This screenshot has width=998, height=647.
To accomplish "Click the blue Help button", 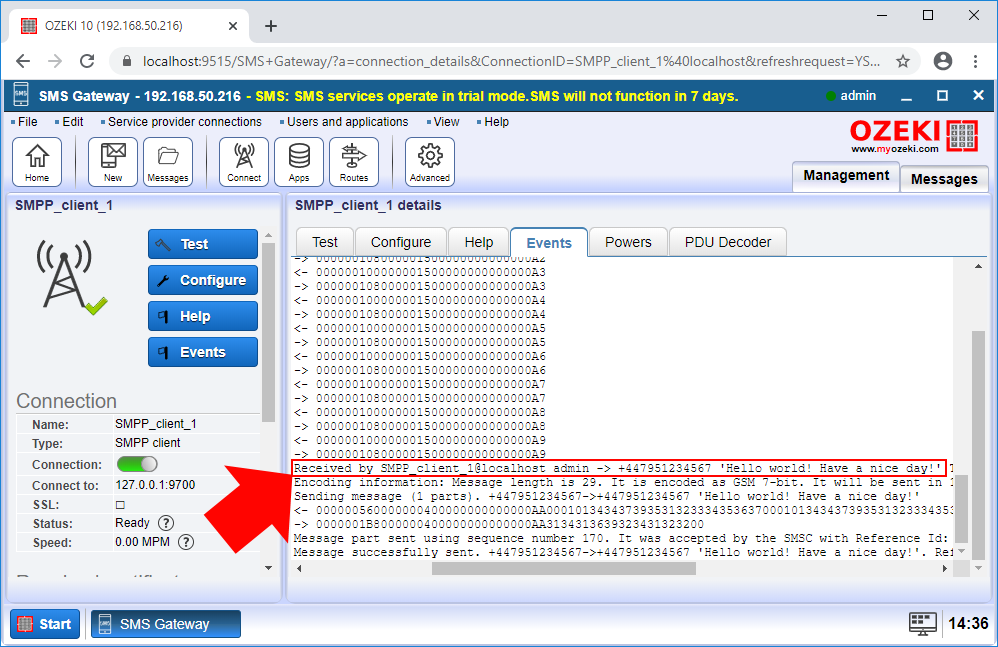I will point(203,316).
